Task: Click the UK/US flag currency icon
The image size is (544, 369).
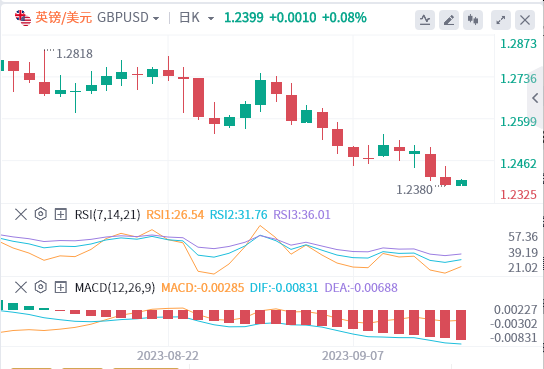Action: point(23,18)
